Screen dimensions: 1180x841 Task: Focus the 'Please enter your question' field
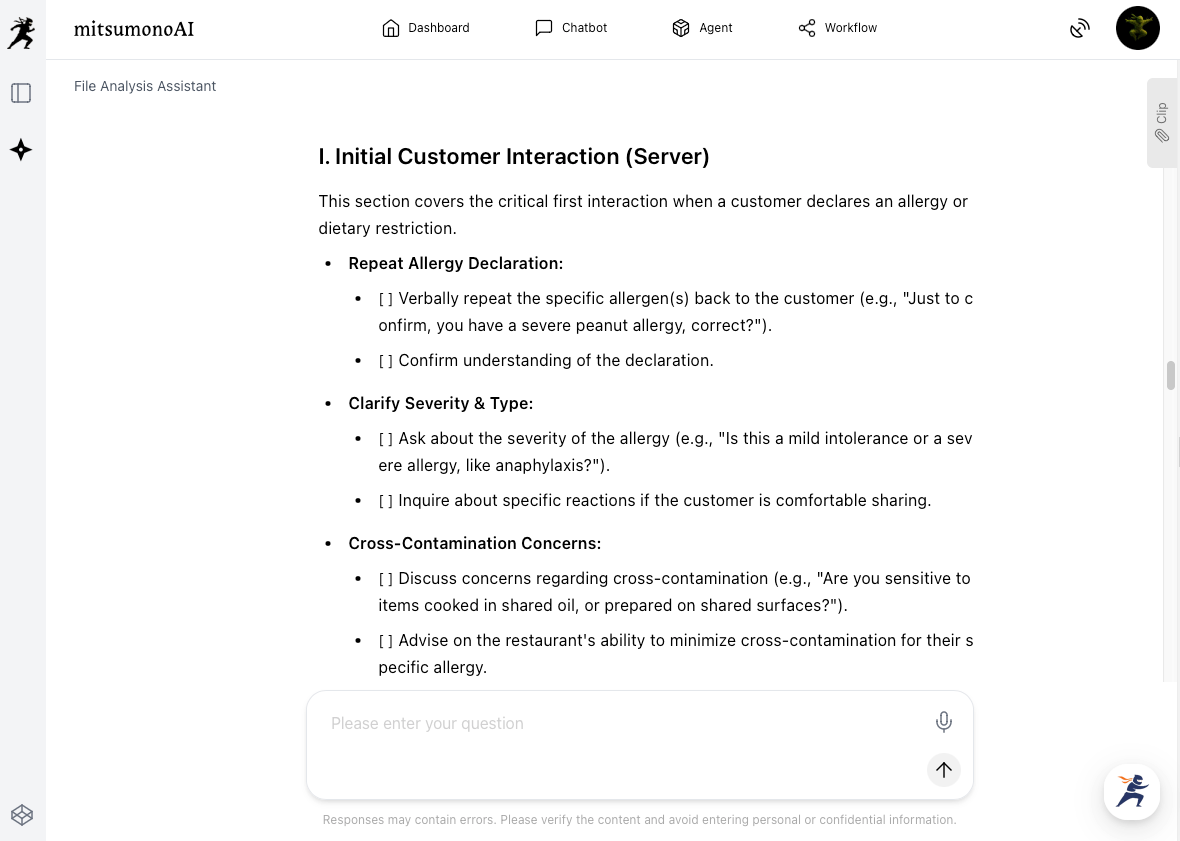point(620,723)
